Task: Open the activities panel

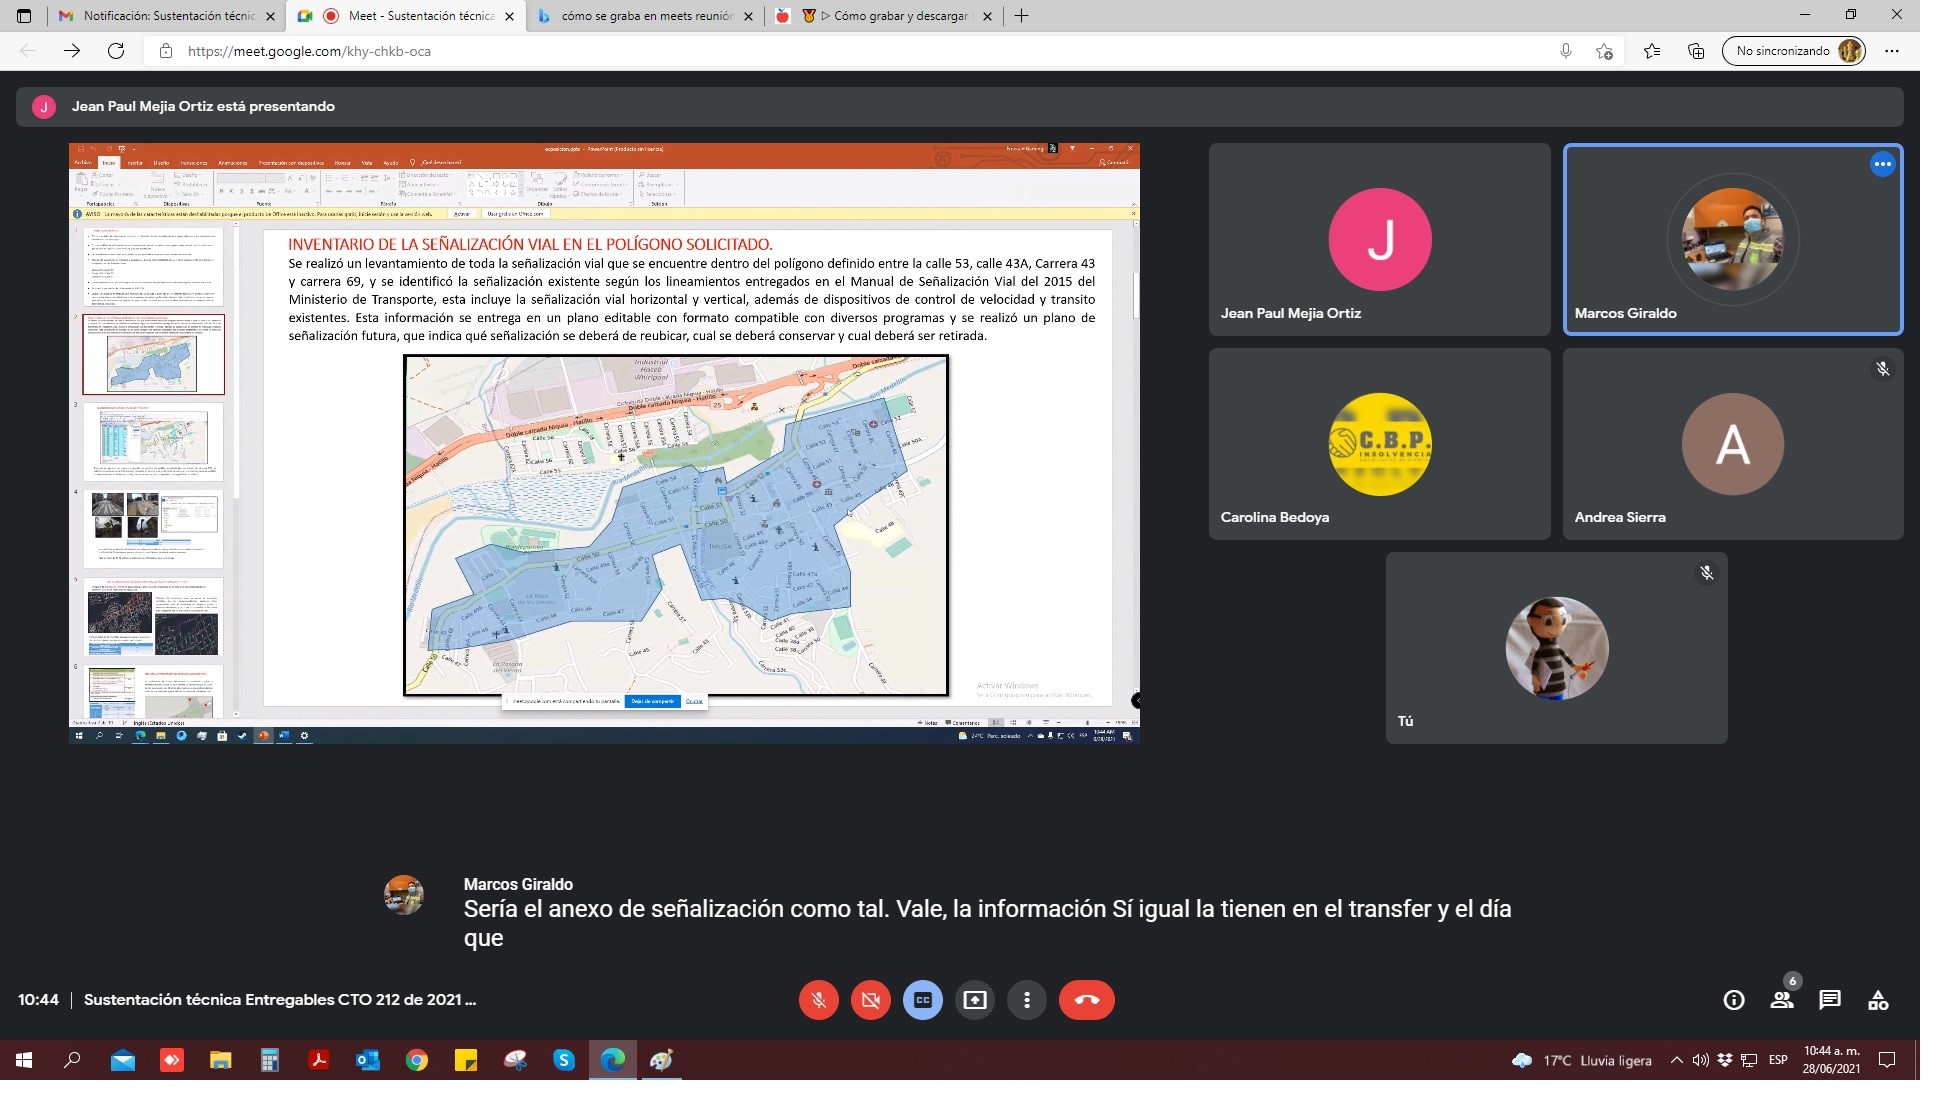Action: [x=1880, y=999]
